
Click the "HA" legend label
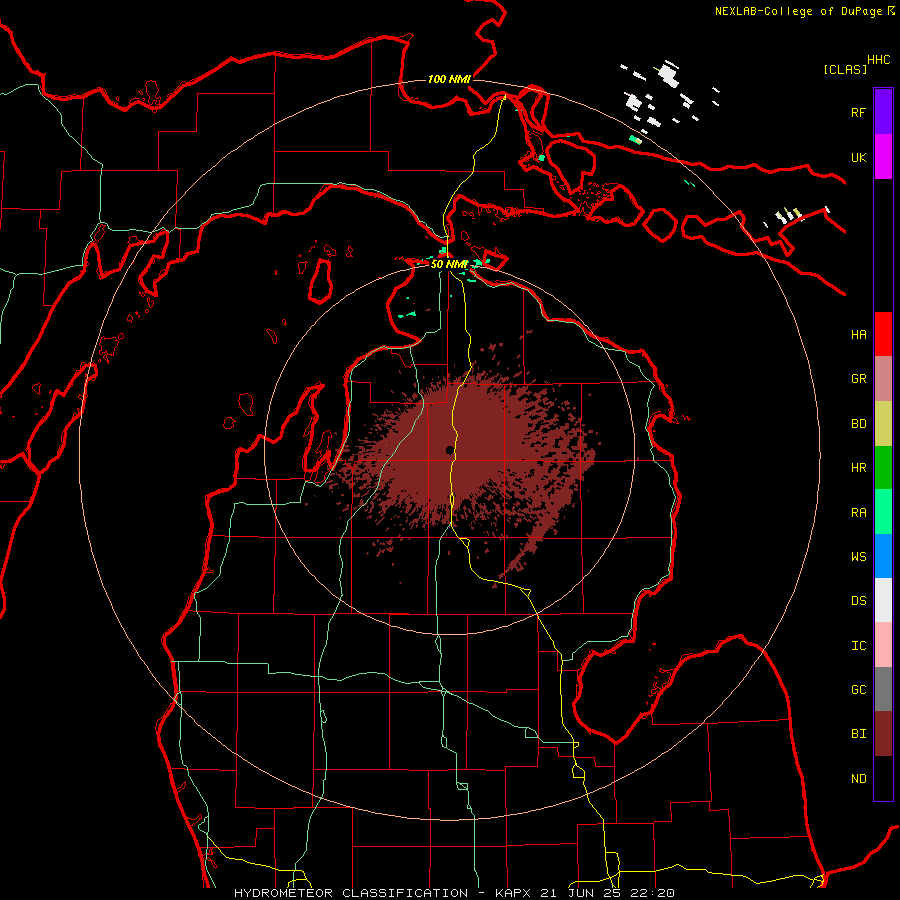[x=858, y=335]
